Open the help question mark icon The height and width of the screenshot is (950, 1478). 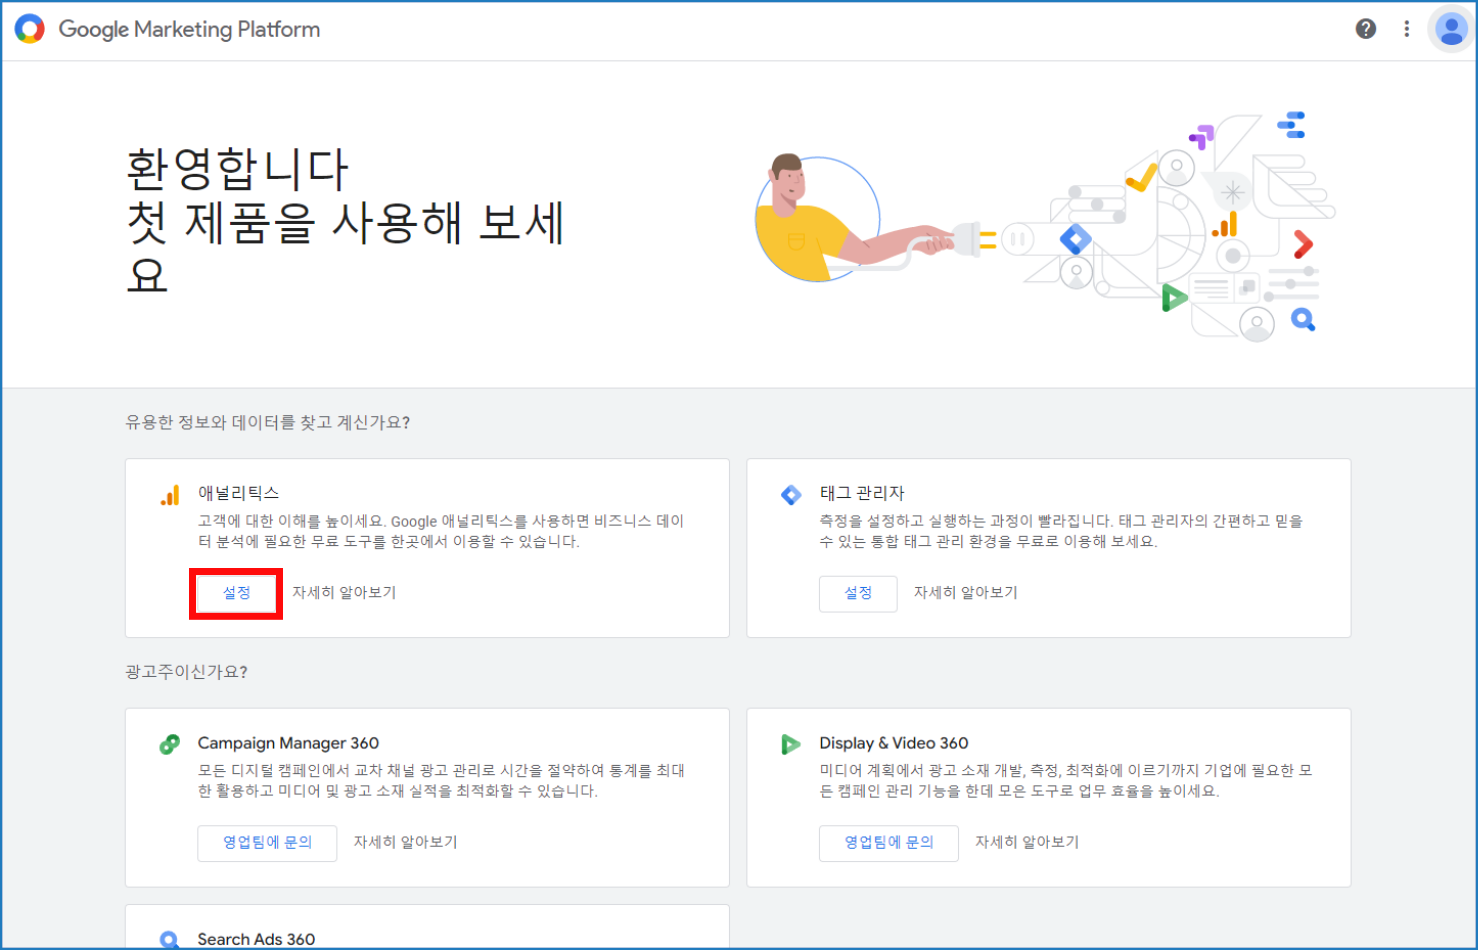click(1365, 29)
